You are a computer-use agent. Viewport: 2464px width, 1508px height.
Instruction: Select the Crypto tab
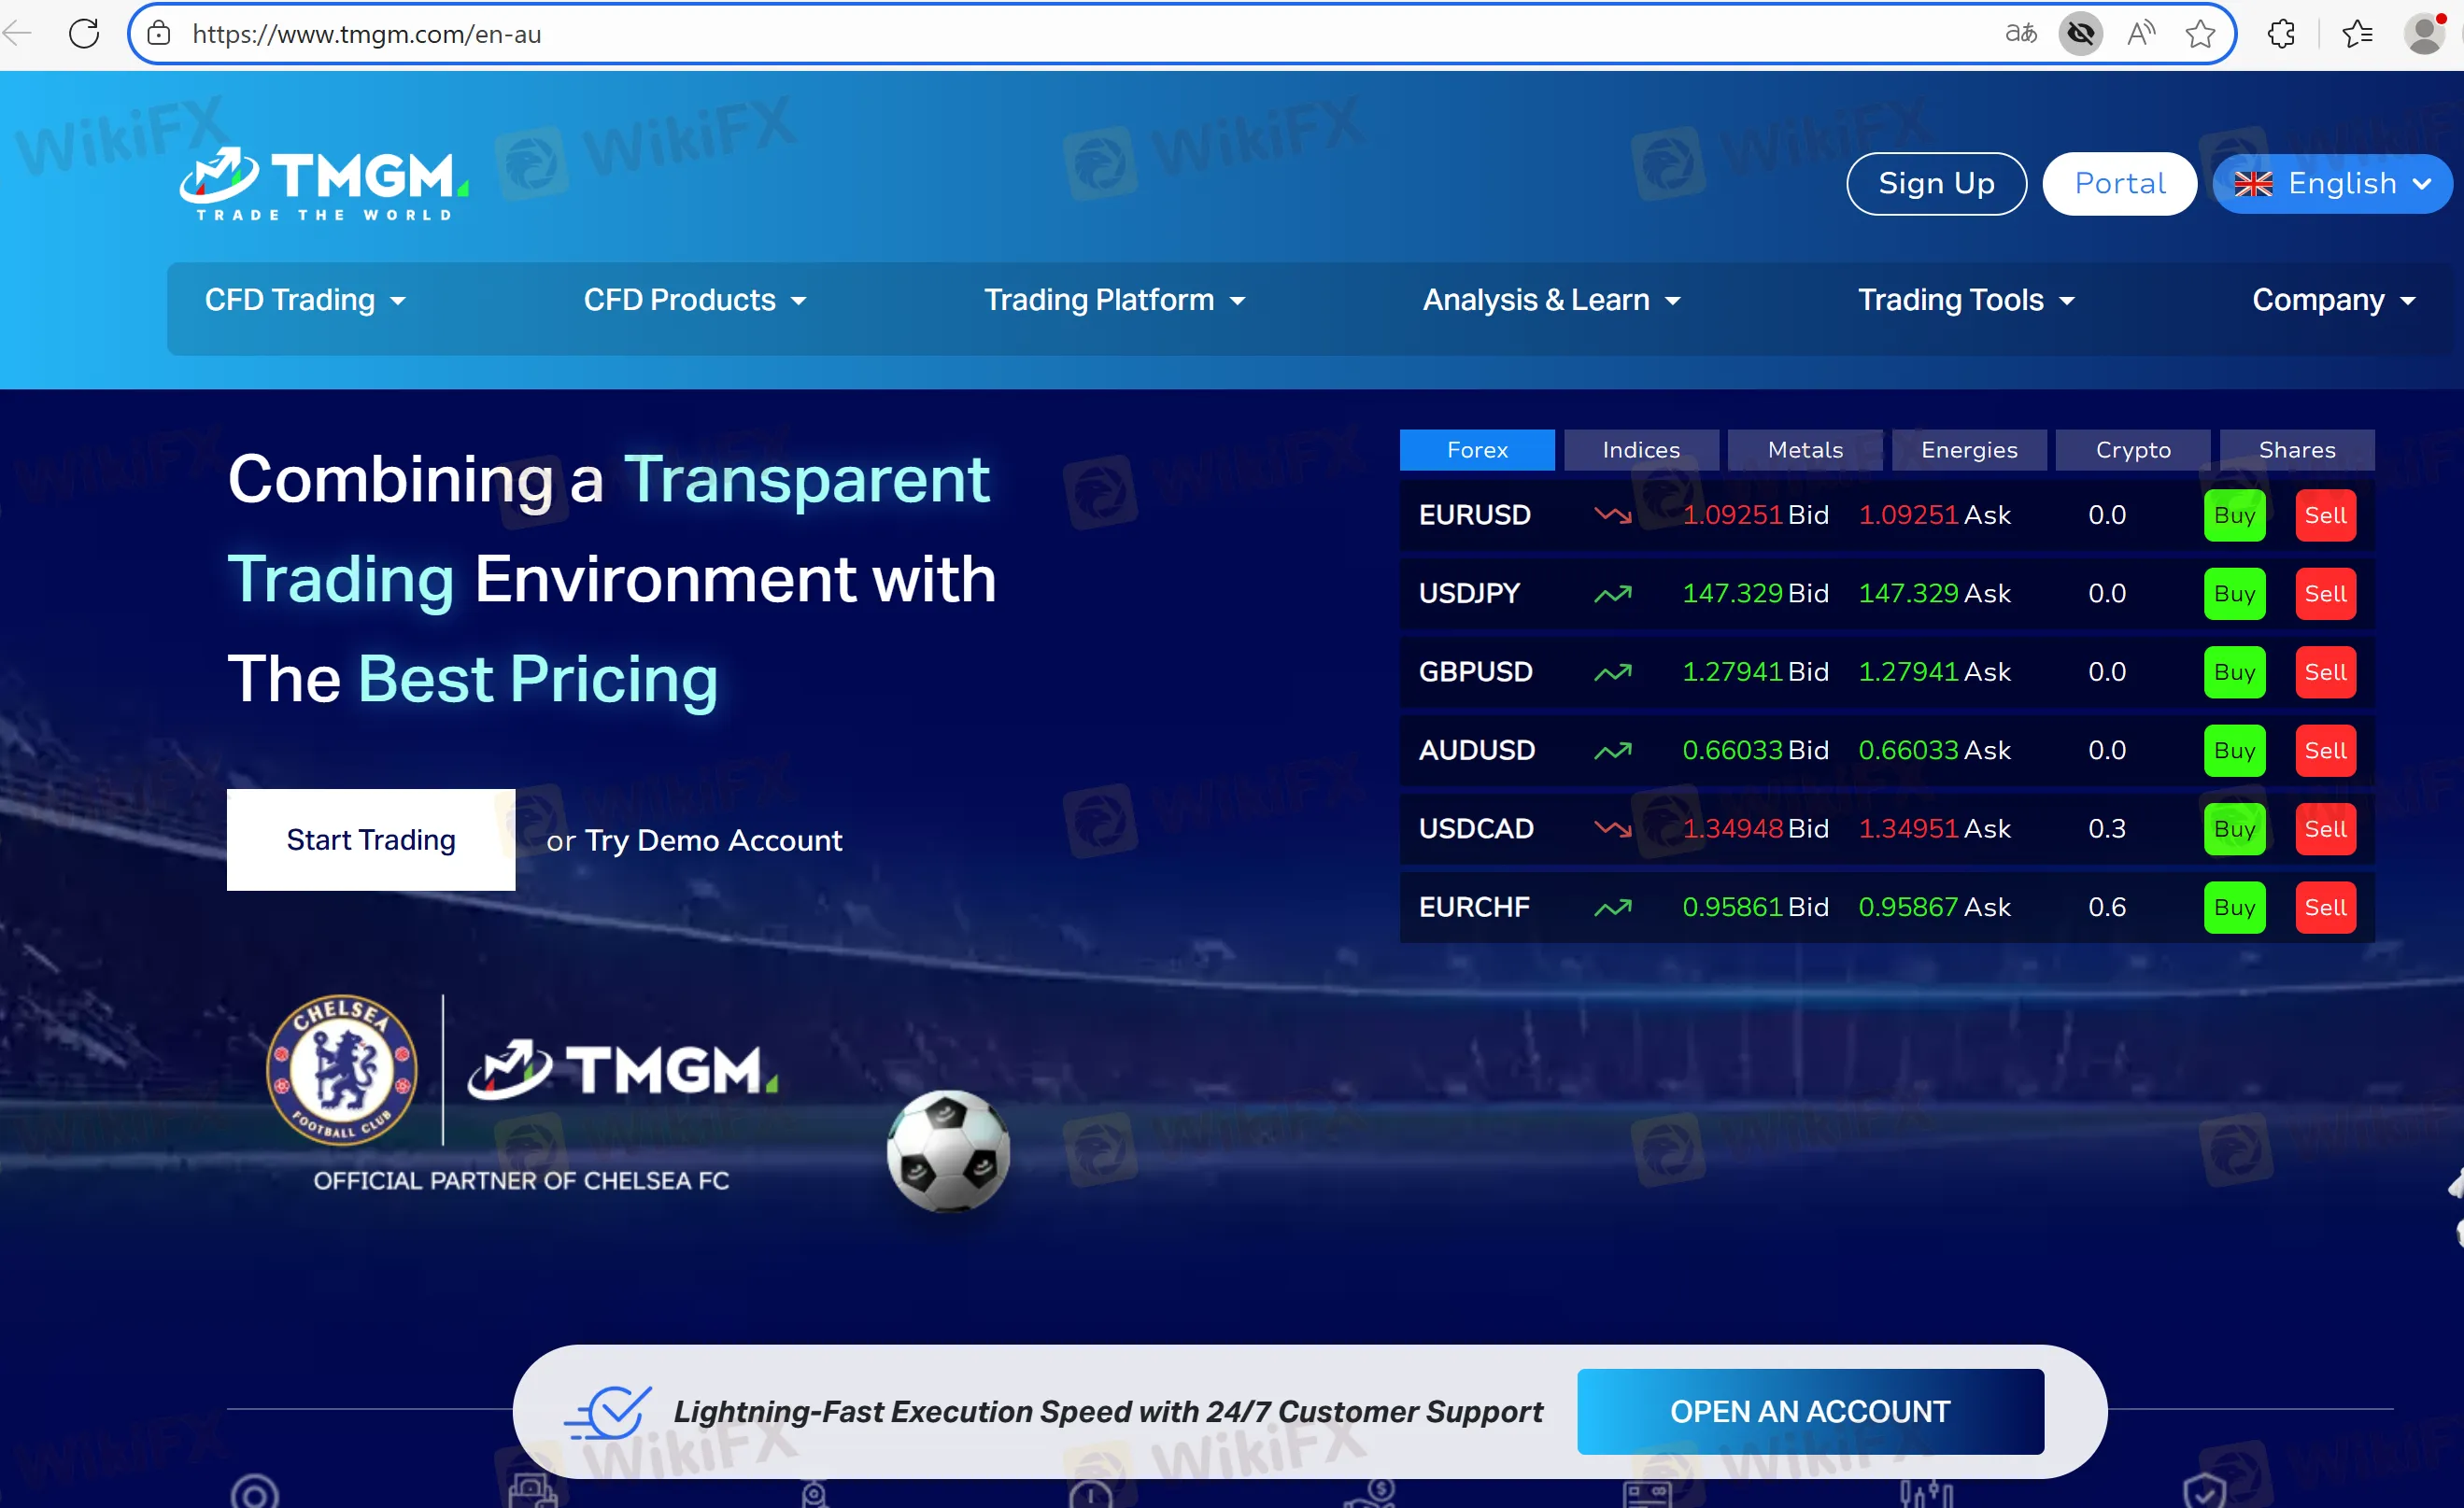pyautogui.click(x=2132, y=450)
